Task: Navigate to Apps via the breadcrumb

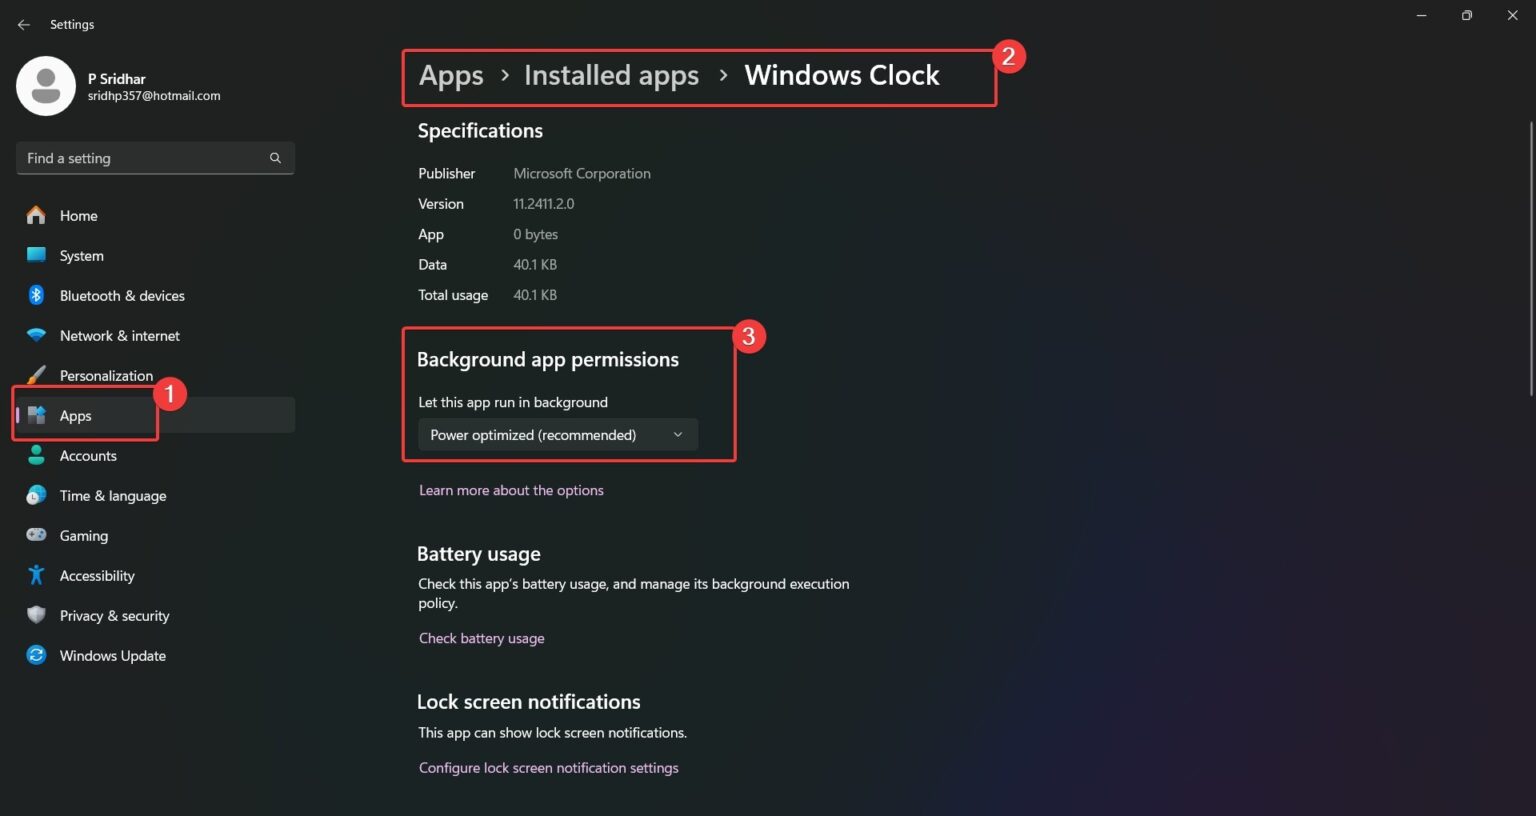Action: tap(450, 75)
